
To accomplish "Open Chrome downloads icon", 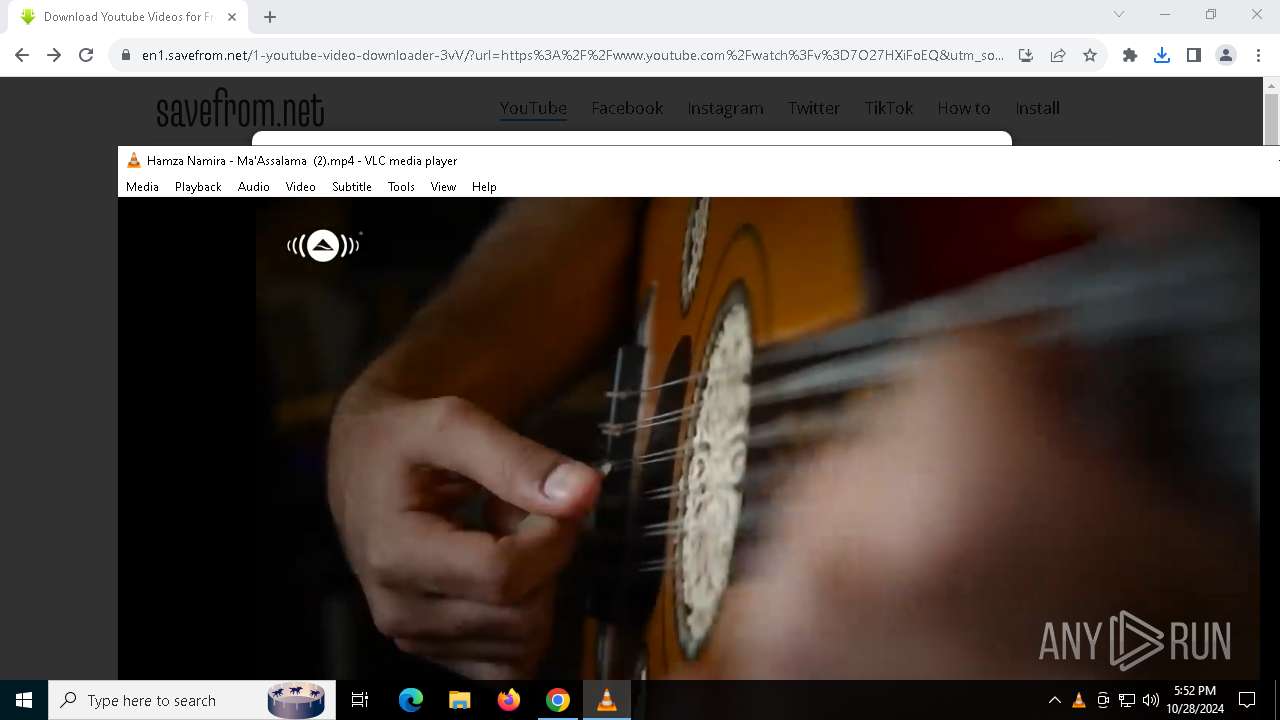I will click(x=1162, y=56).
